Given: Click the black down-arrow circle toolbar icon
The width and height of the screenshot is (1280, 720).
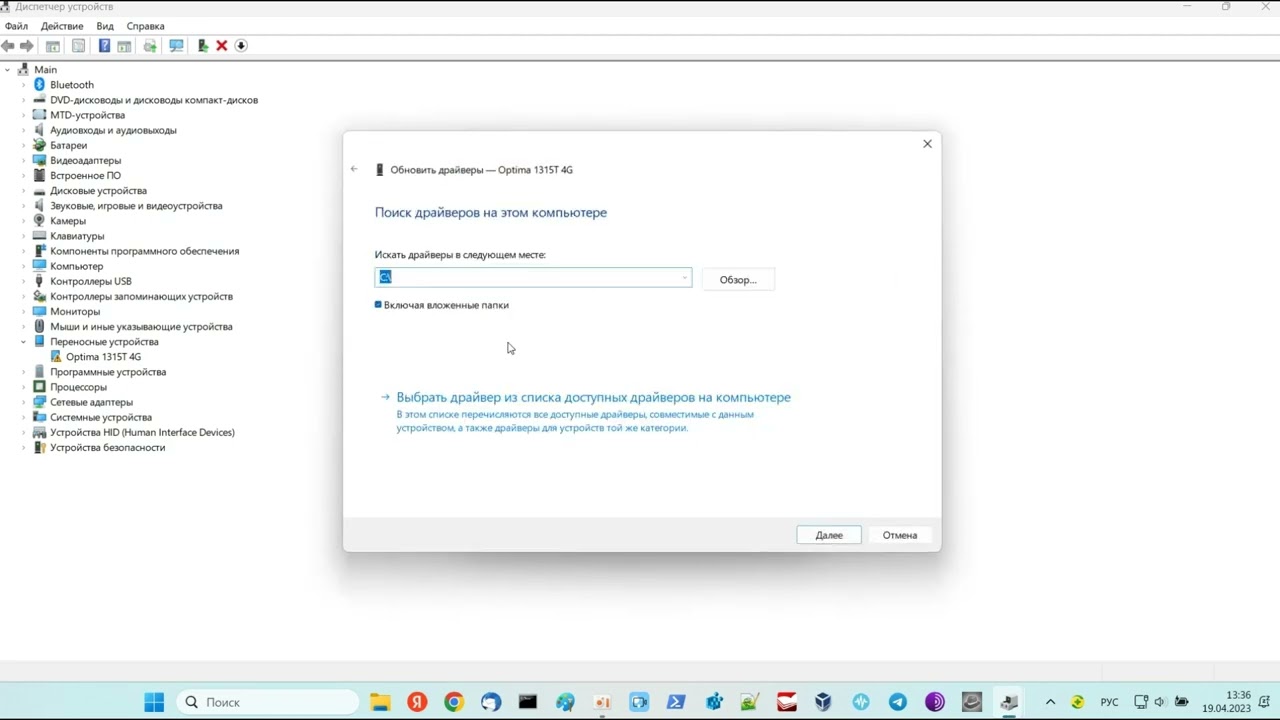Looking at the screenshot, I should pyautogui.click(x=241, y=46).
